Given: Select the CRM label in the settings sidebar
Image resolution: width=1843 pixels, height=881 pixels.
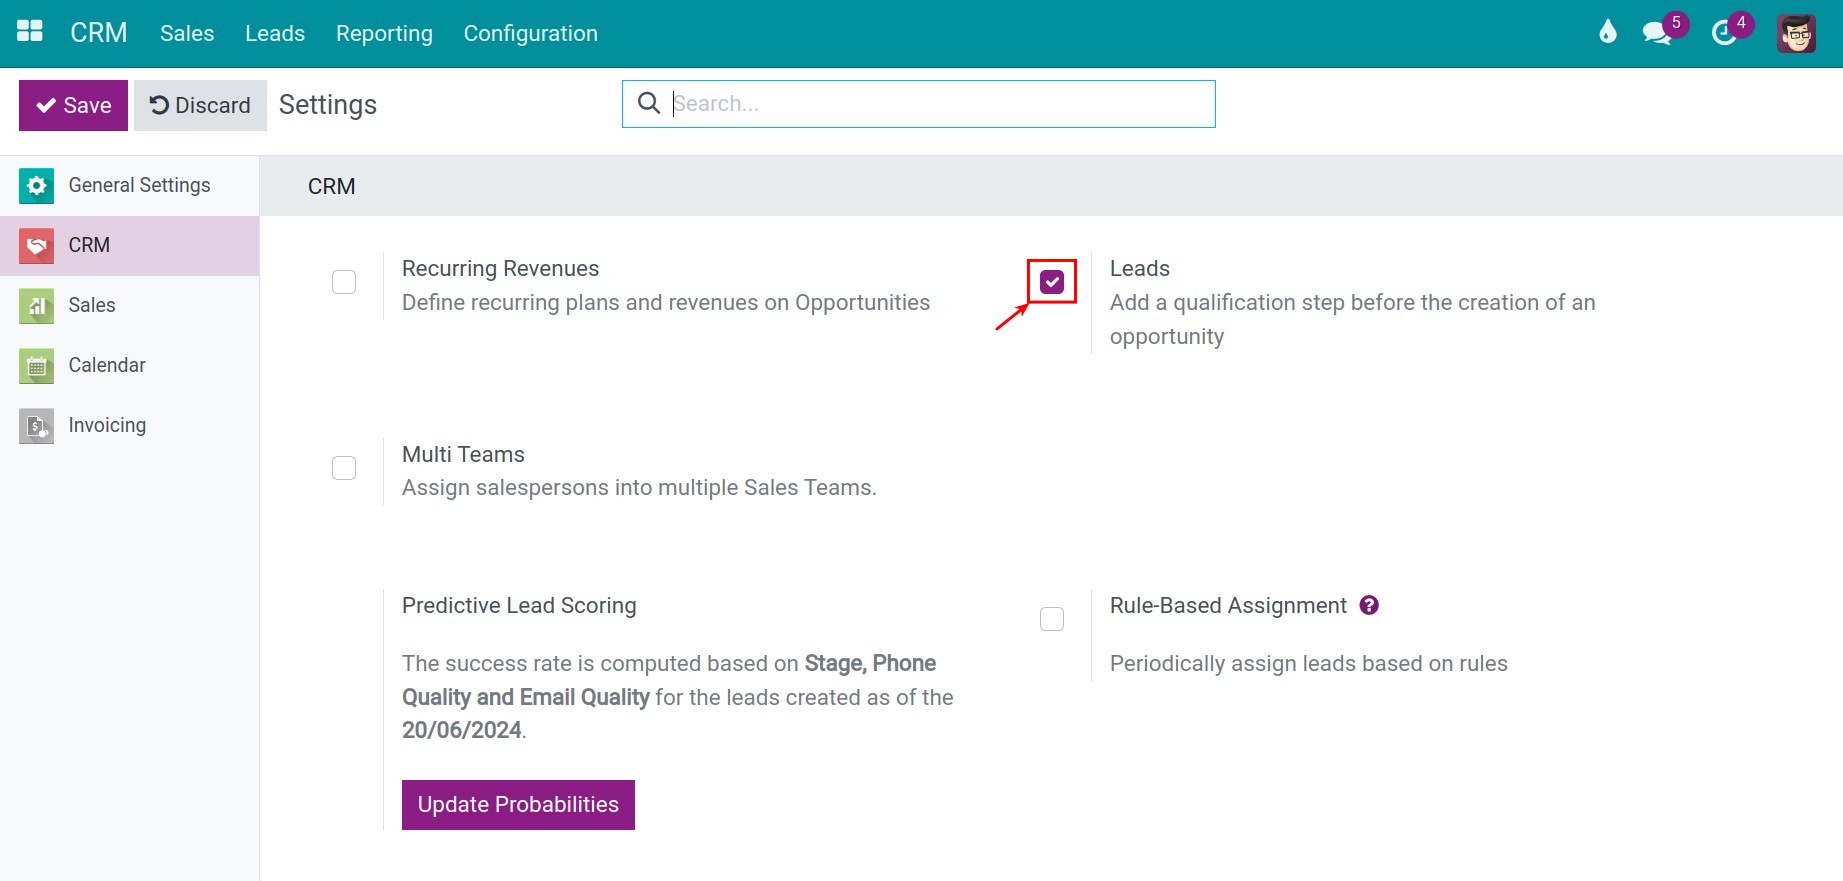Looking at the screenshot, I should (x=89, y=245).
